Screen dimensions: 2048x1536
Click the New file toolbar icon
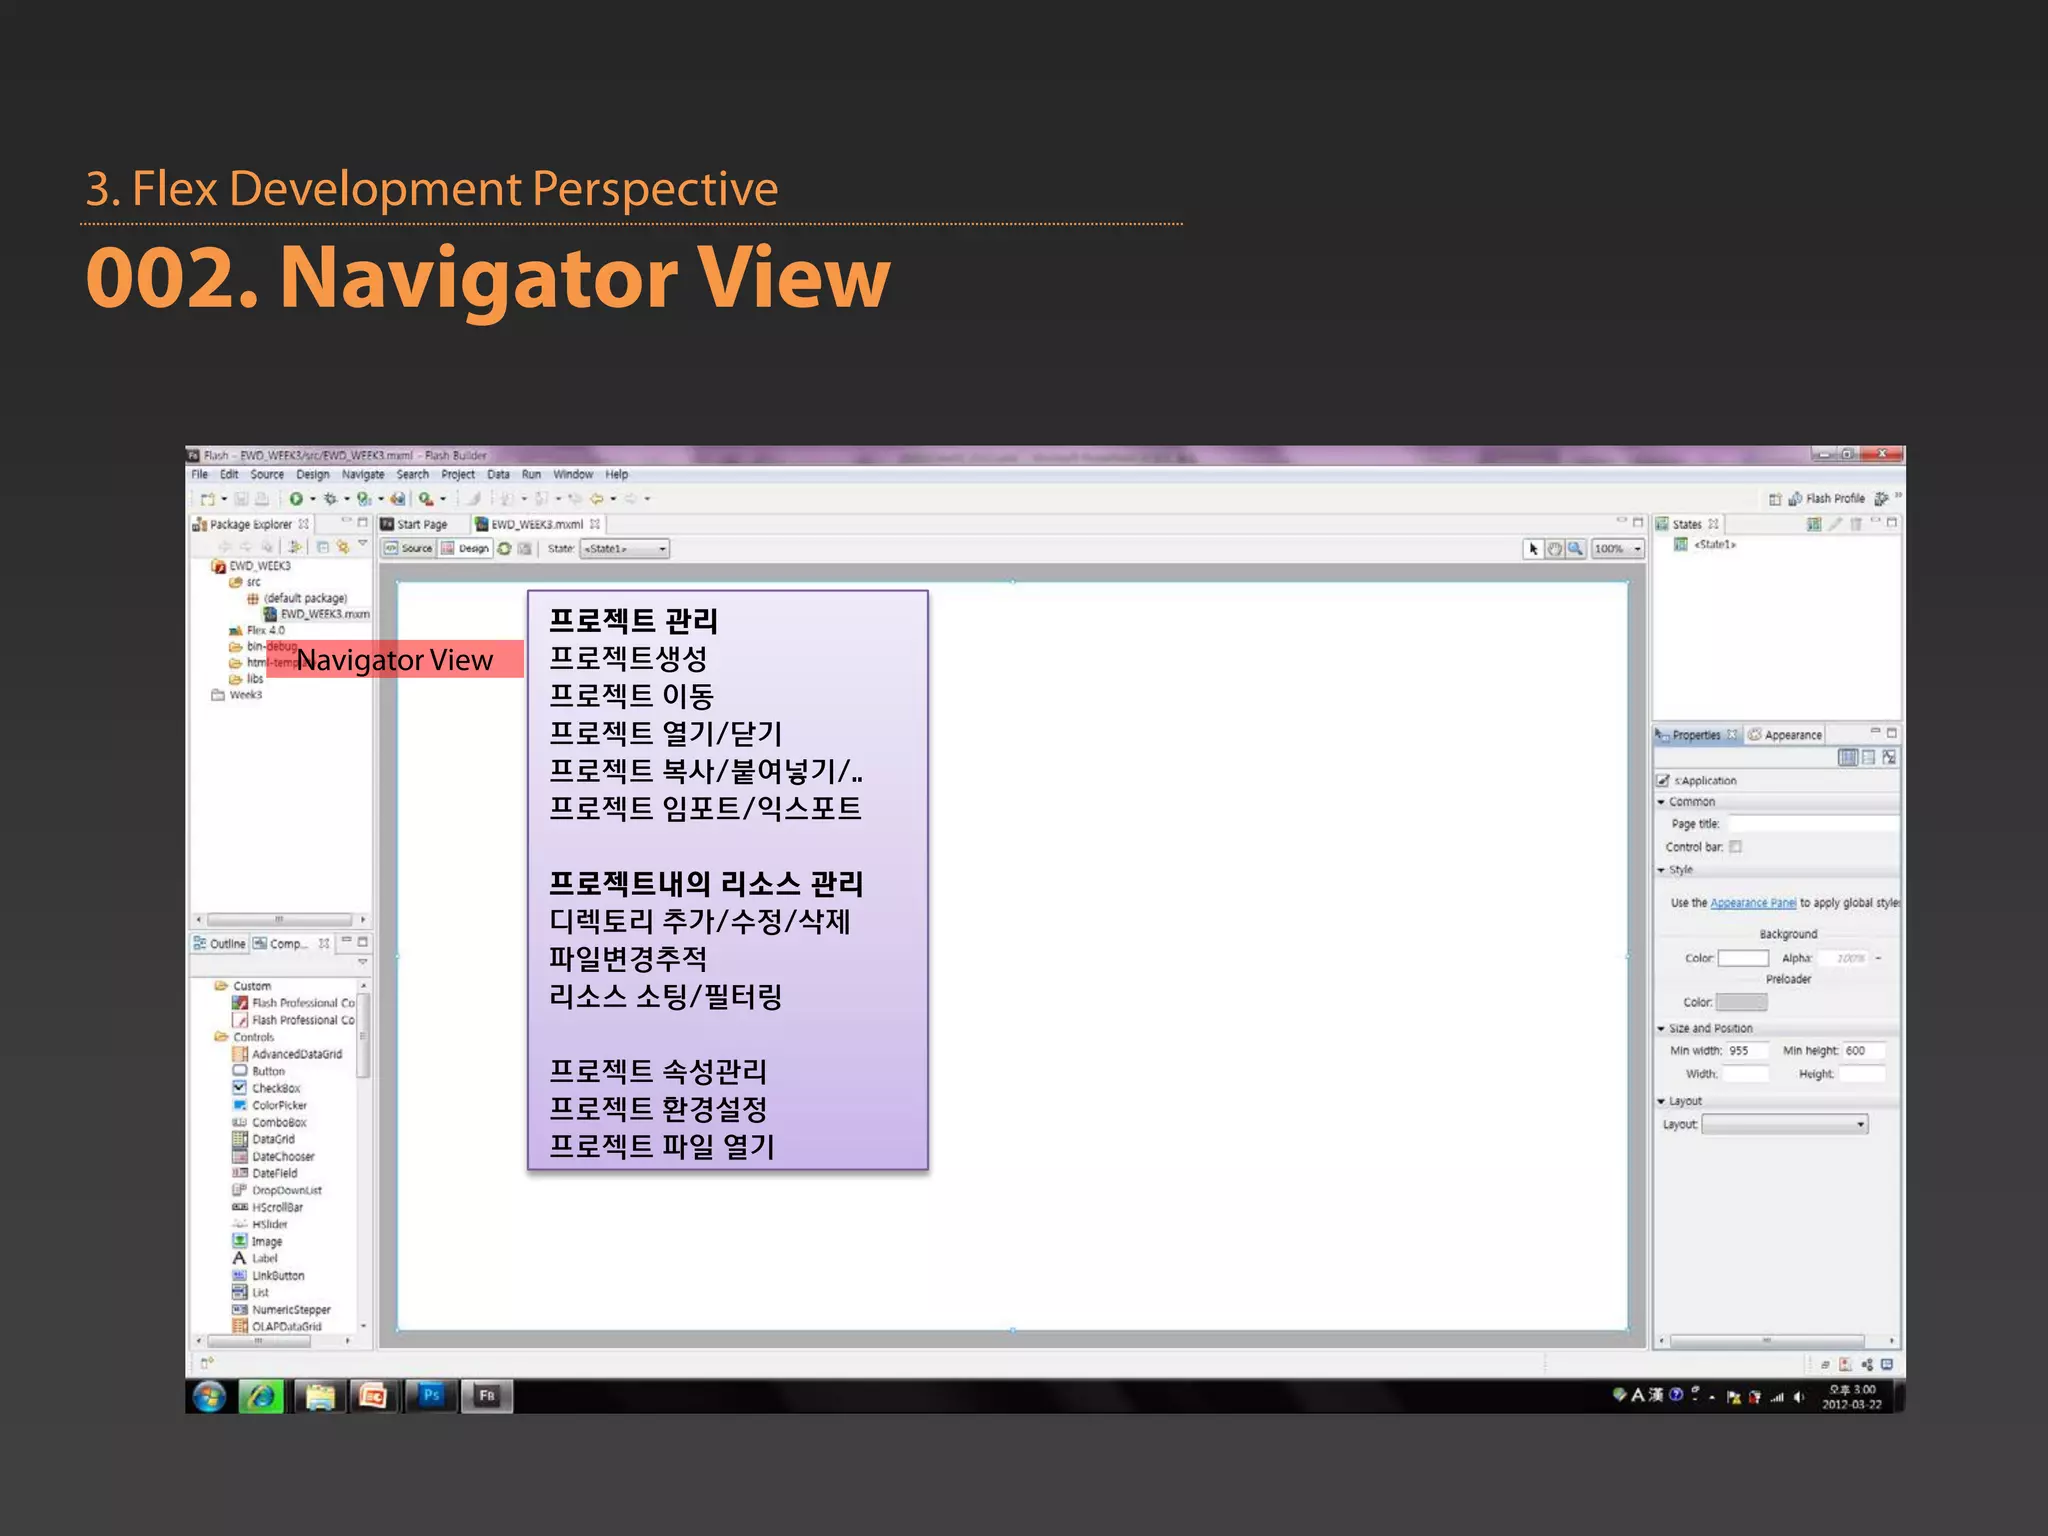tap(208, 498)
